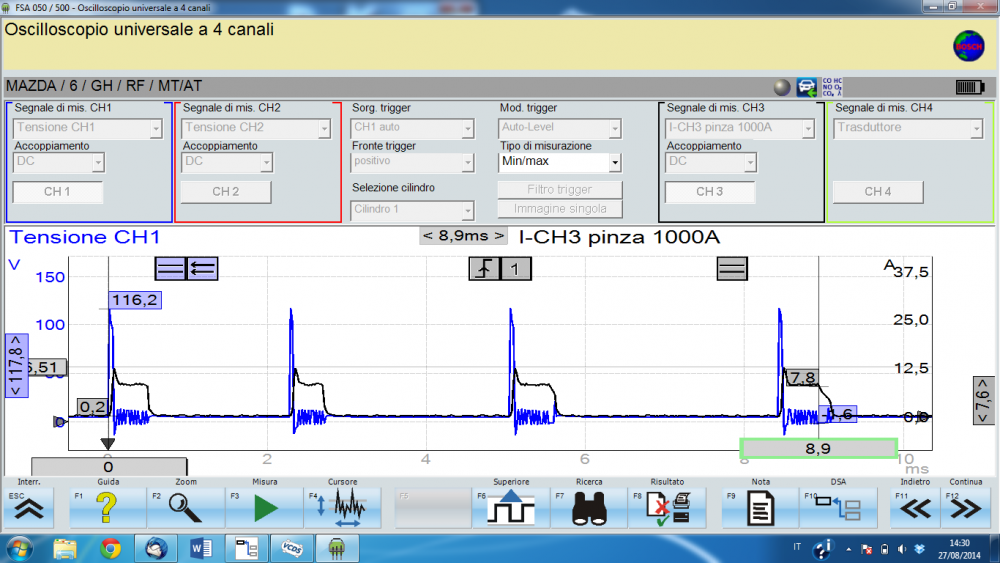Click the rising edge trigger icon
The height and width of the screenshot is (563, 1000).
(x=484, y=268)
